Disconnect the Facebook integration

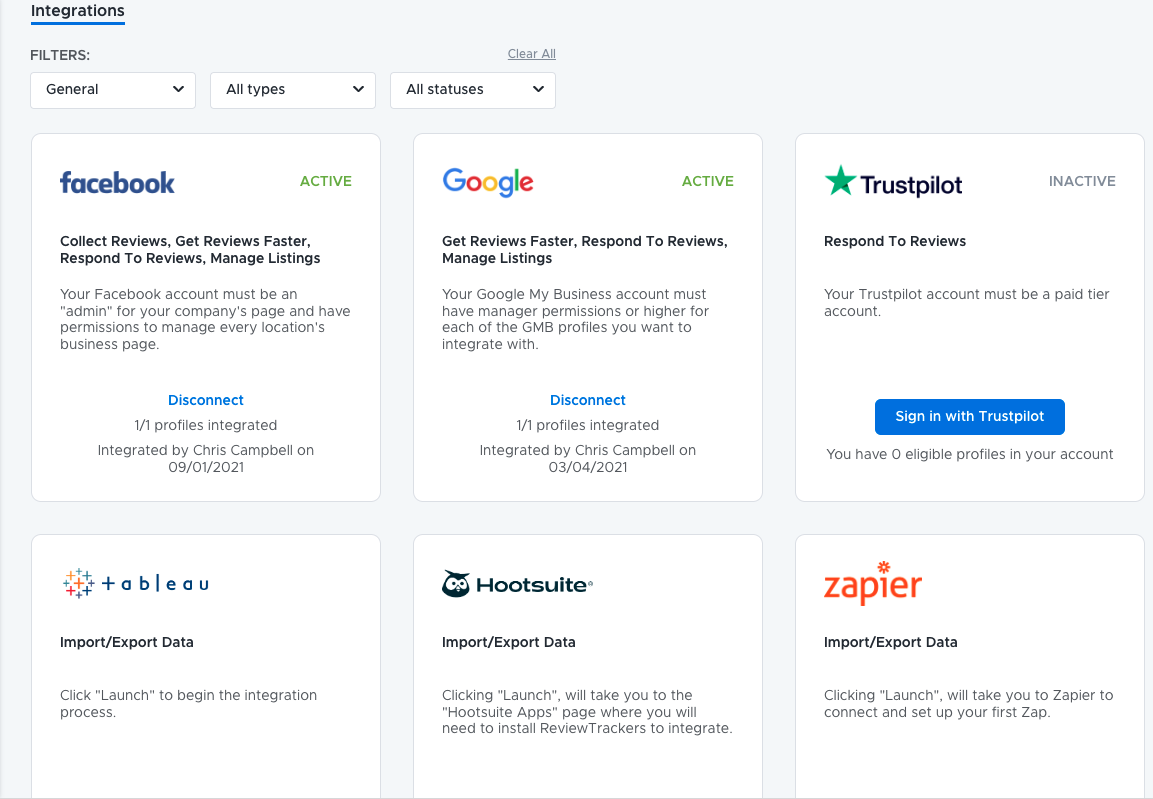(x=206, y=400)
